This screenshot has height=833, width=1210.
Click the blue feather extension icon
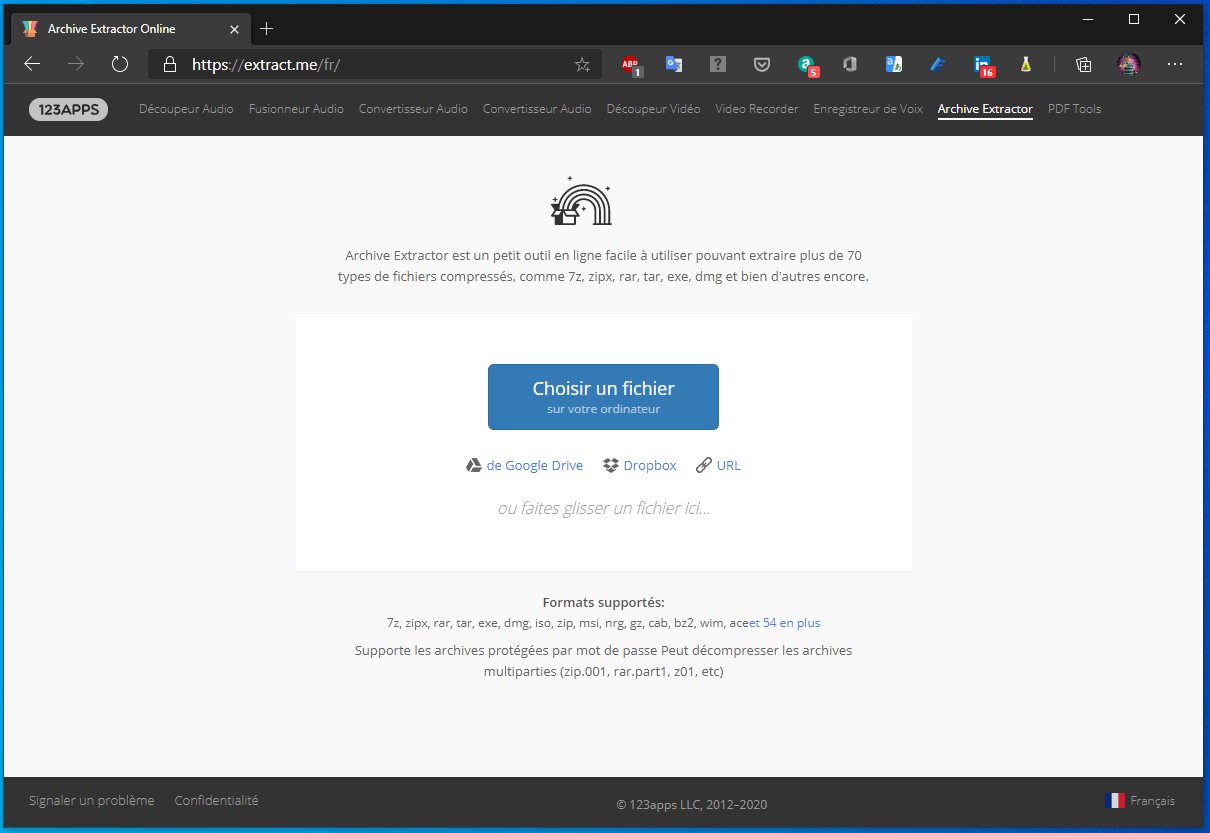pyautogui.click(x=938, y=64)
